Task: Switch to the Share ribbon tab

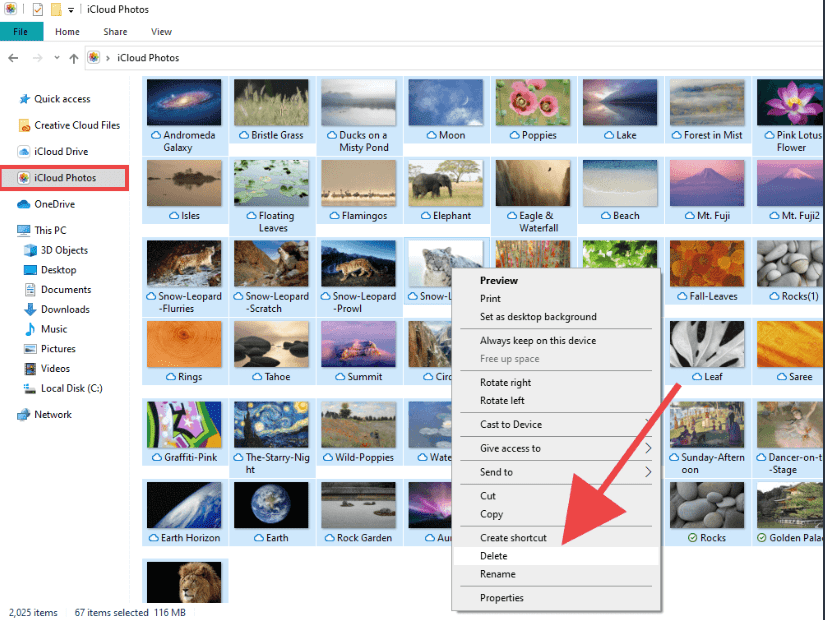Action: coord(115,32)
